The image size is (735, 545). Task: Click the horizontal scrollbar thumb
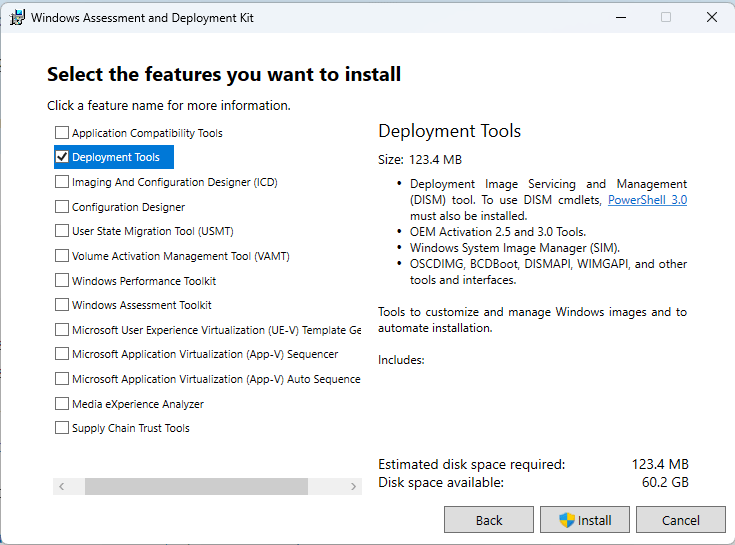[x=196, y=486]
